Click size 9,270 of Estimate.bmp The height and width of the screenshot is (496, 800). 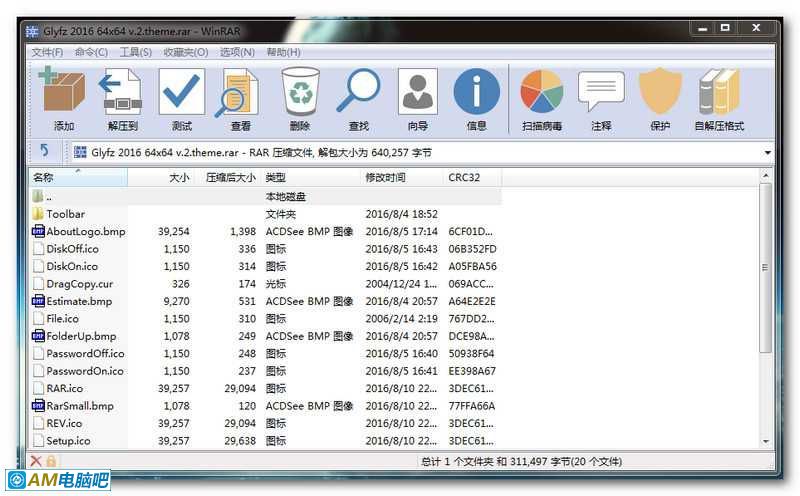click(x=176, y=301)
